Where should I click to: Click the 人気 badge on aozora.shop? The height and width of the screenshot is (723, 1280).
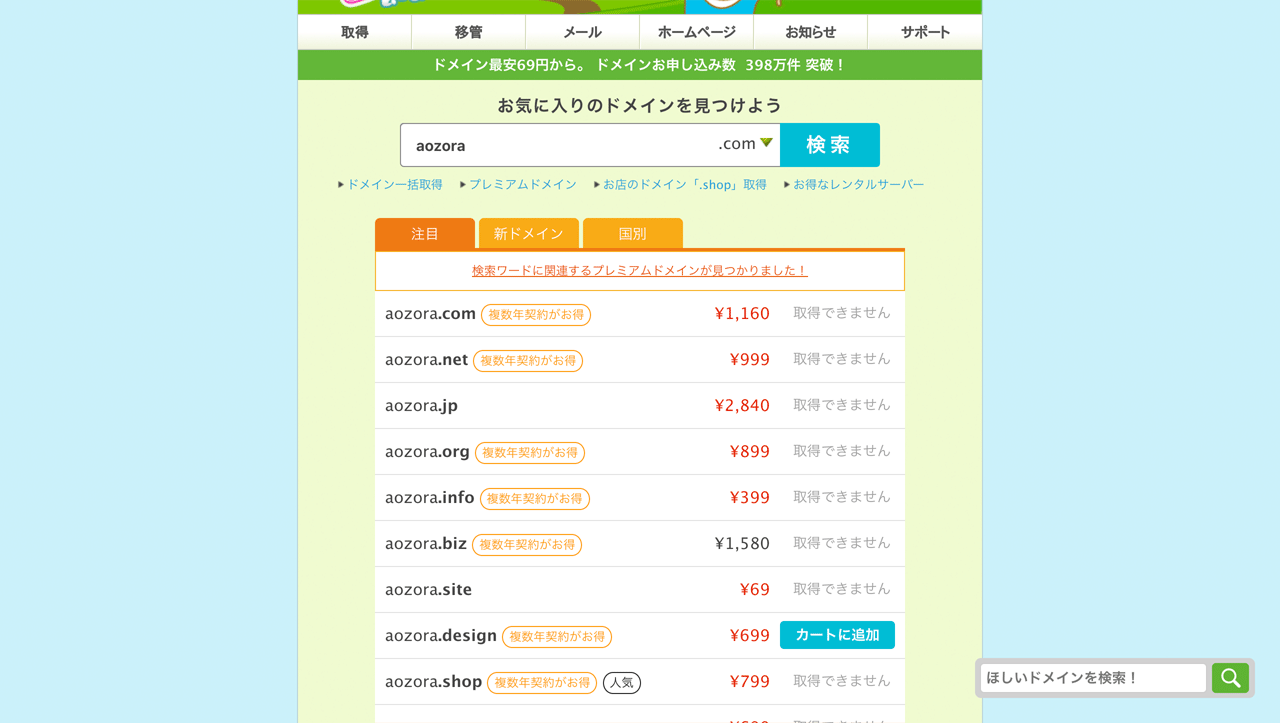click(622, 683)
